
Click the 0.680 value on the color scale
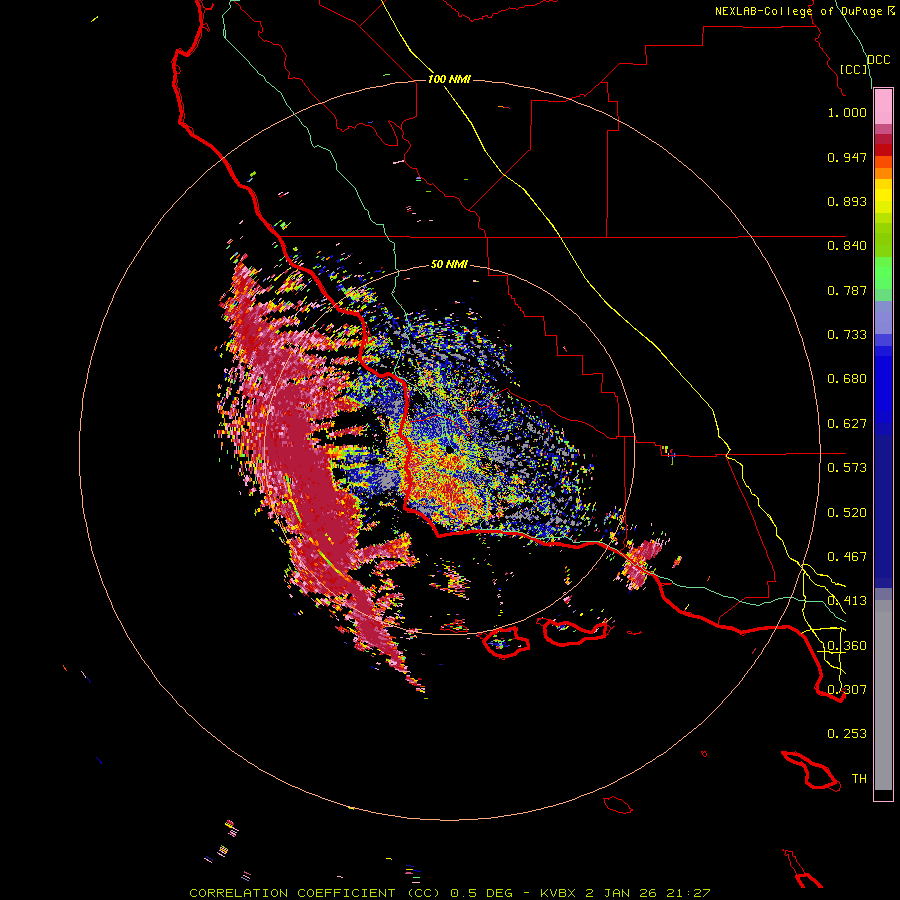[x=847, y=379]
